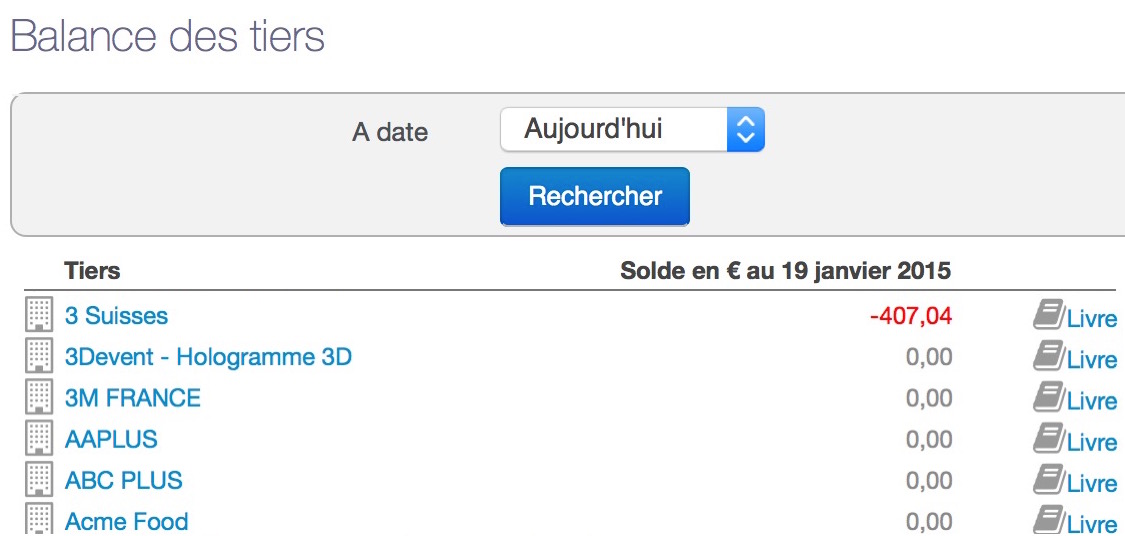
Task: Click the building icon beside 3M FRANCE
Action: [x=38, y=398]
